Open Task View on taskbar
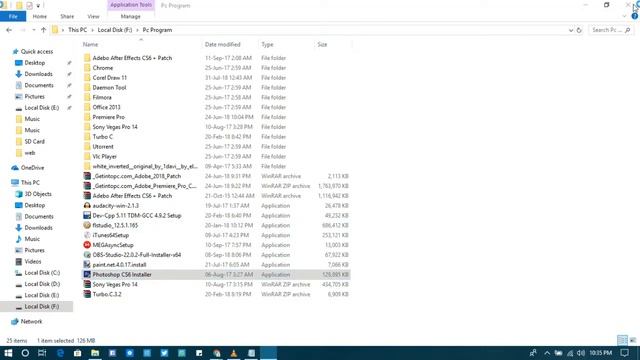The image size is (640, 360). click(42, 353)
